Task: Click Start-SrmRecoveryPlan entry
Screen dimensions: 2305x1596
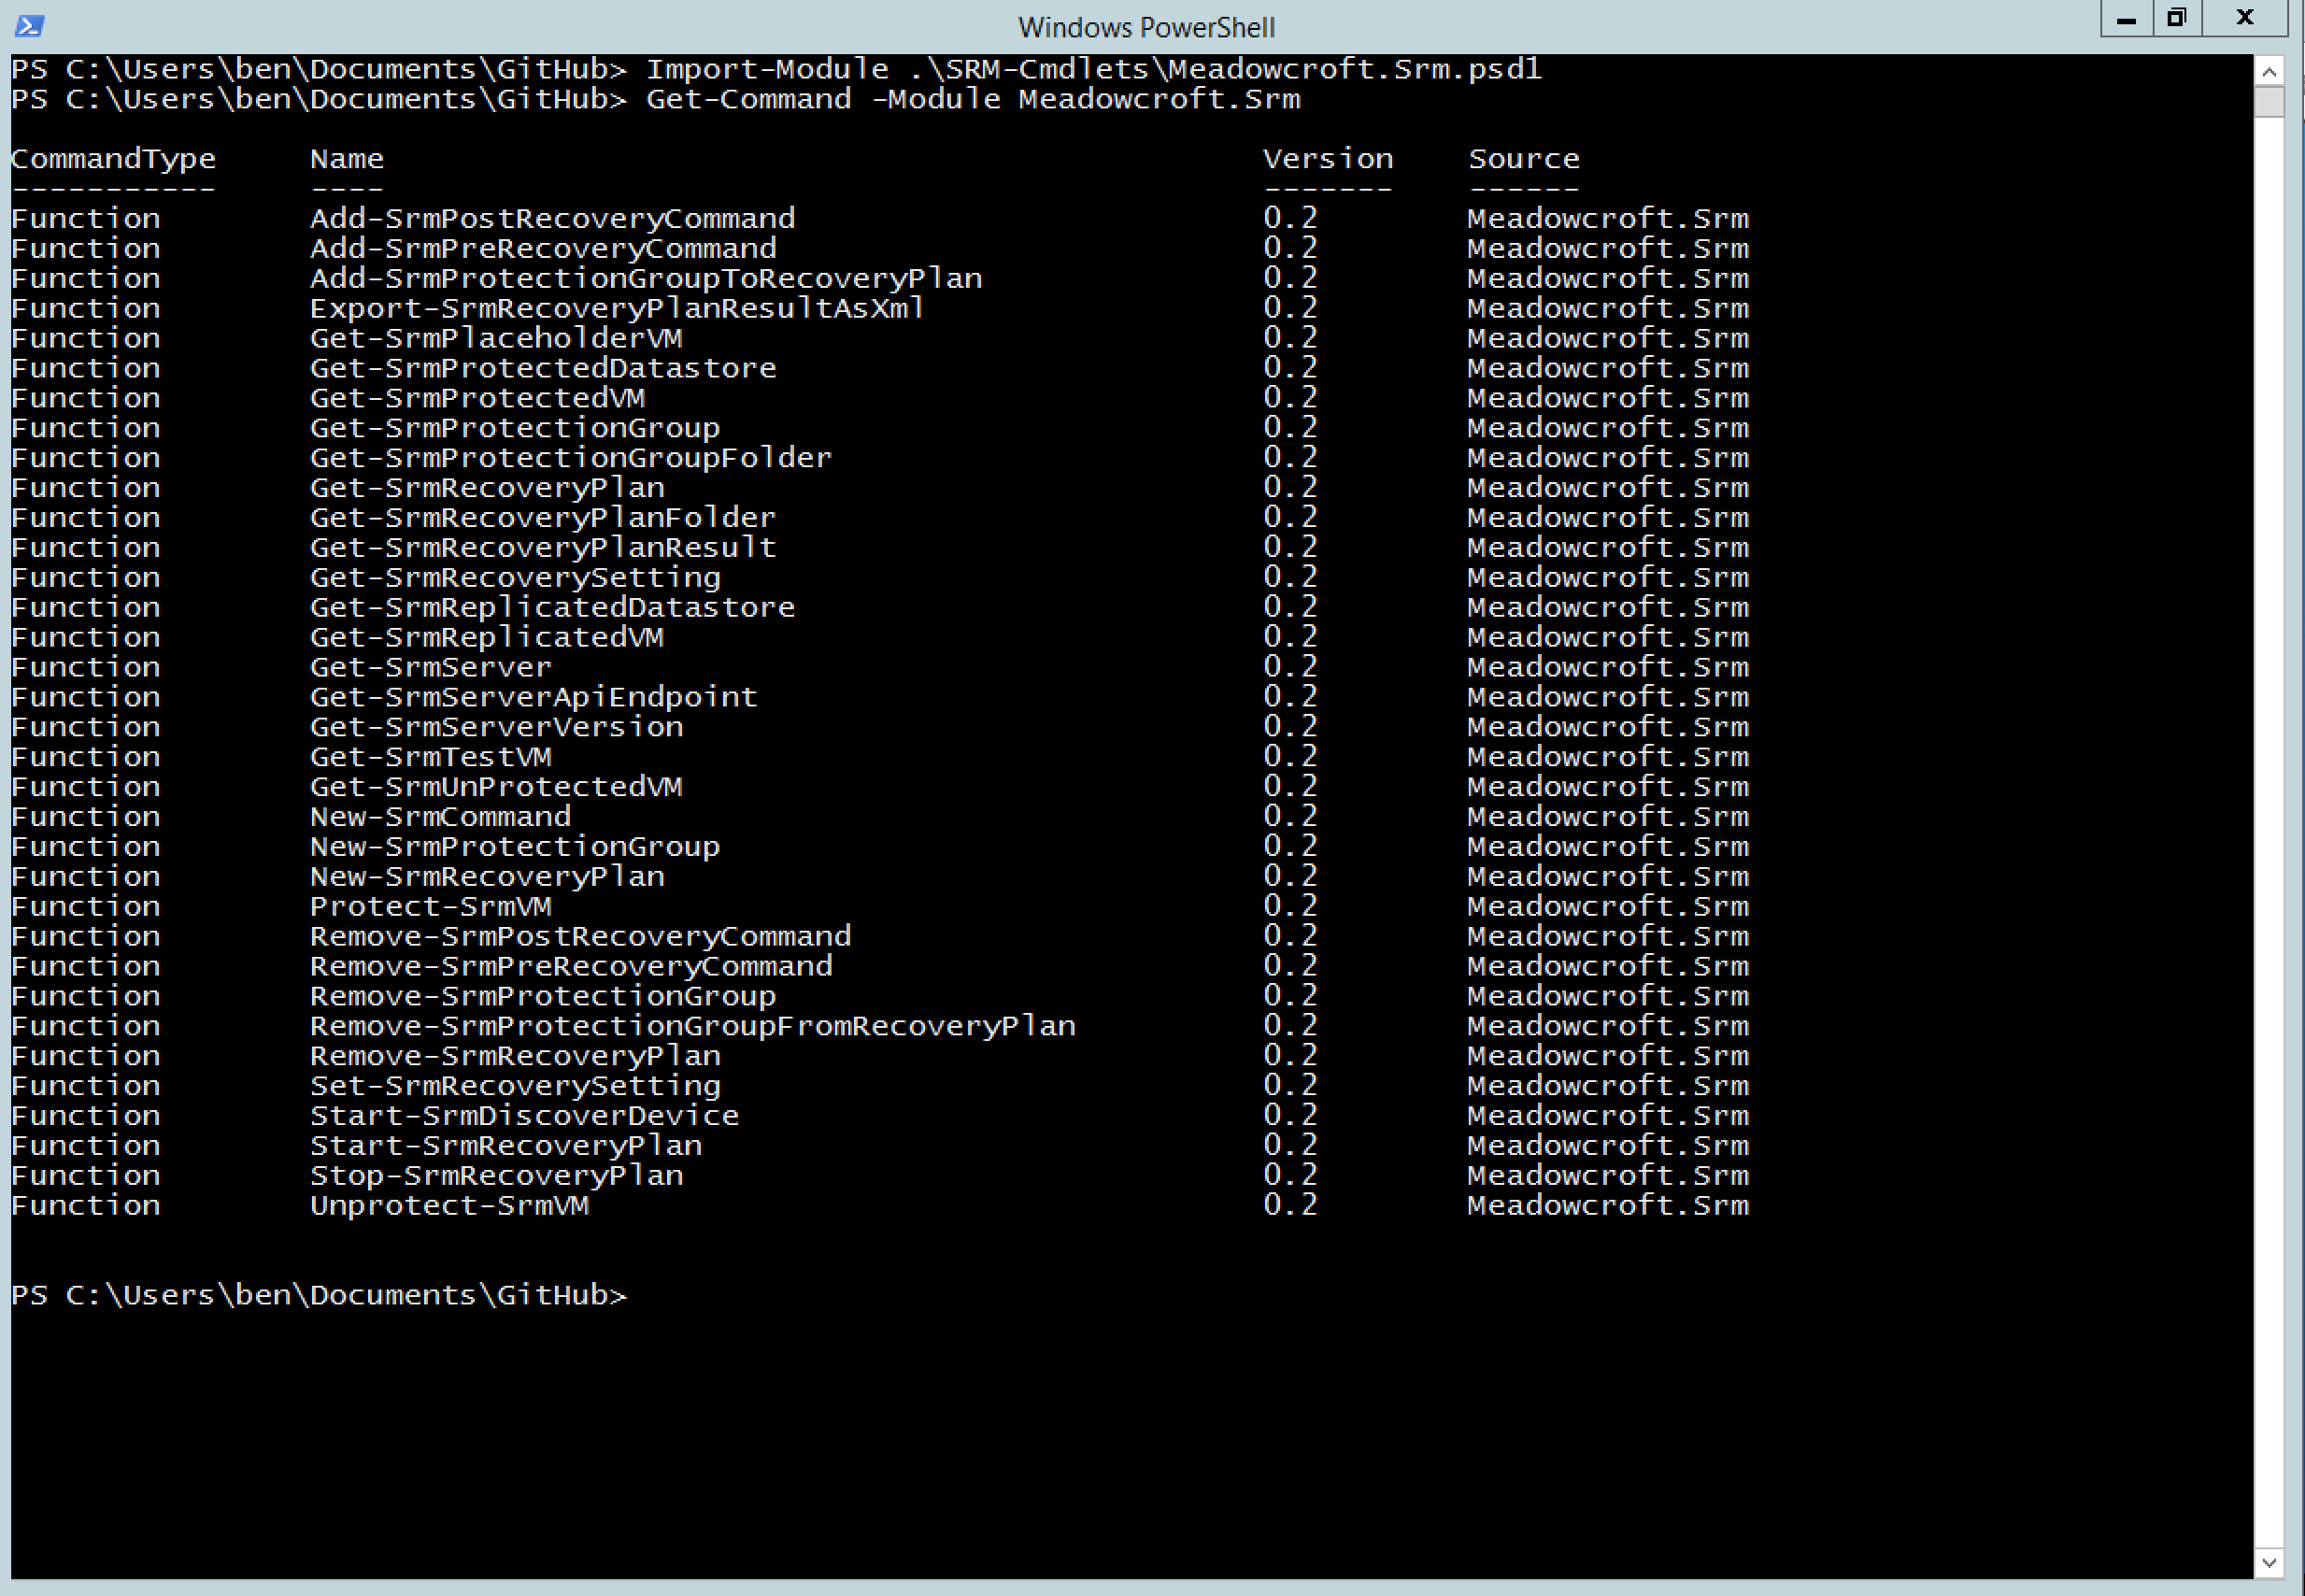Action: pyautogui.click(x=506, y=1147)
